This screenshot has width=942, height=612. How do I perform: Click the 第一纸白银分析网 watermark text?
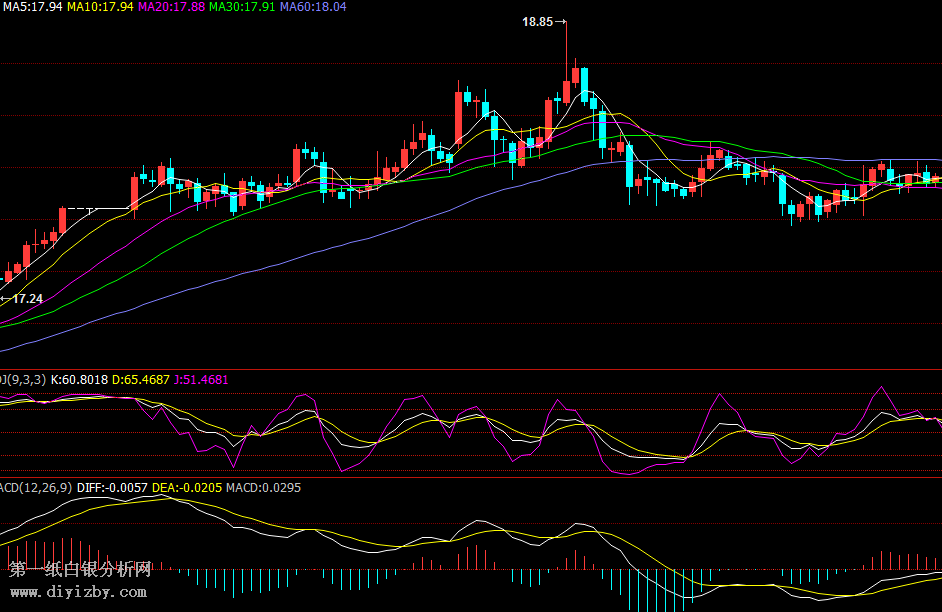coord(80,570)
